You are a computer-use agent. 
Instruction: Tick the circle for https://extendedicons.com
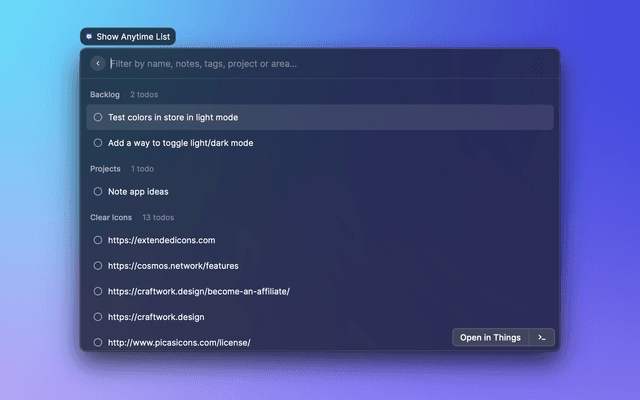pos(98,240)
